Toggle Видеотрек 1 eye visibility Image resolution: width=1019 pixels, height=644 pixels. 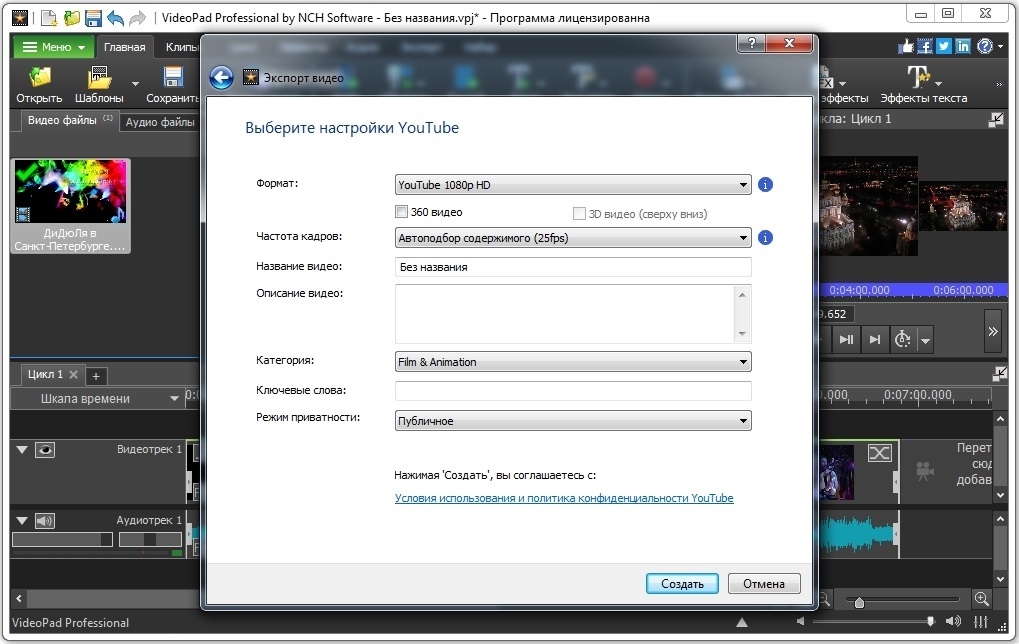(45, 450)
